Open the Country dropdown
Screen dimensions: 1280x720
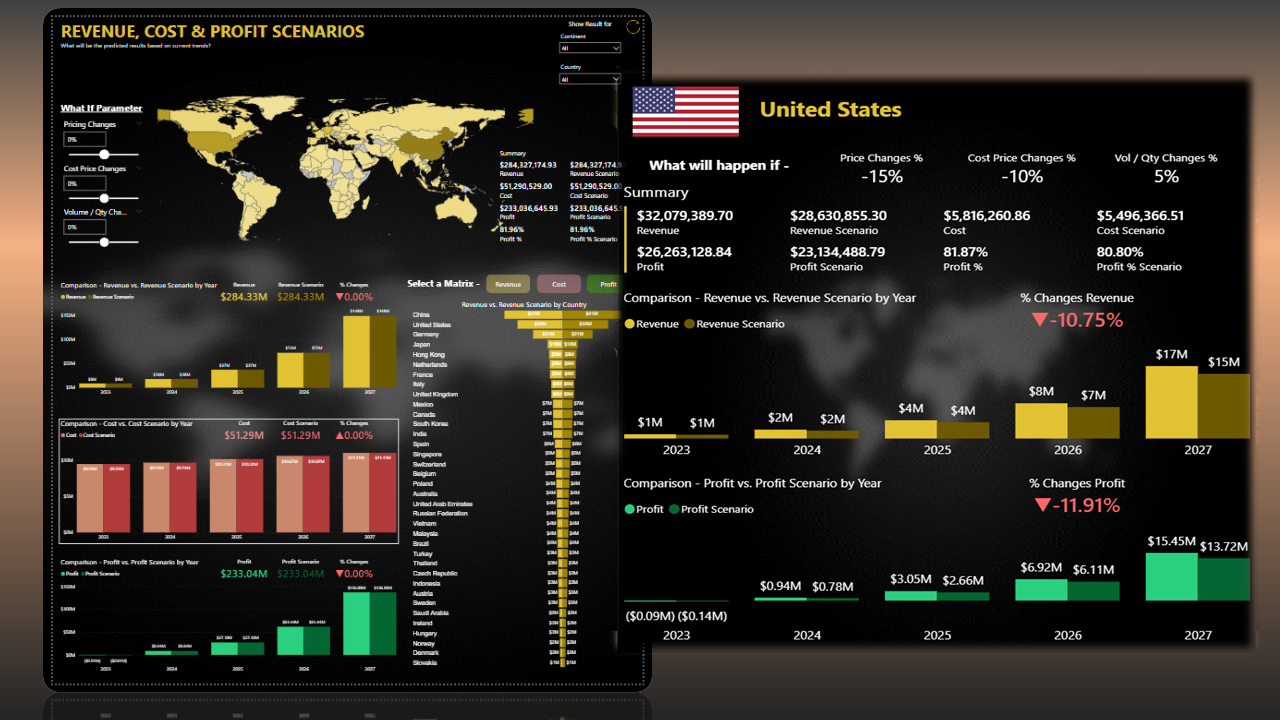pos(590,79)
